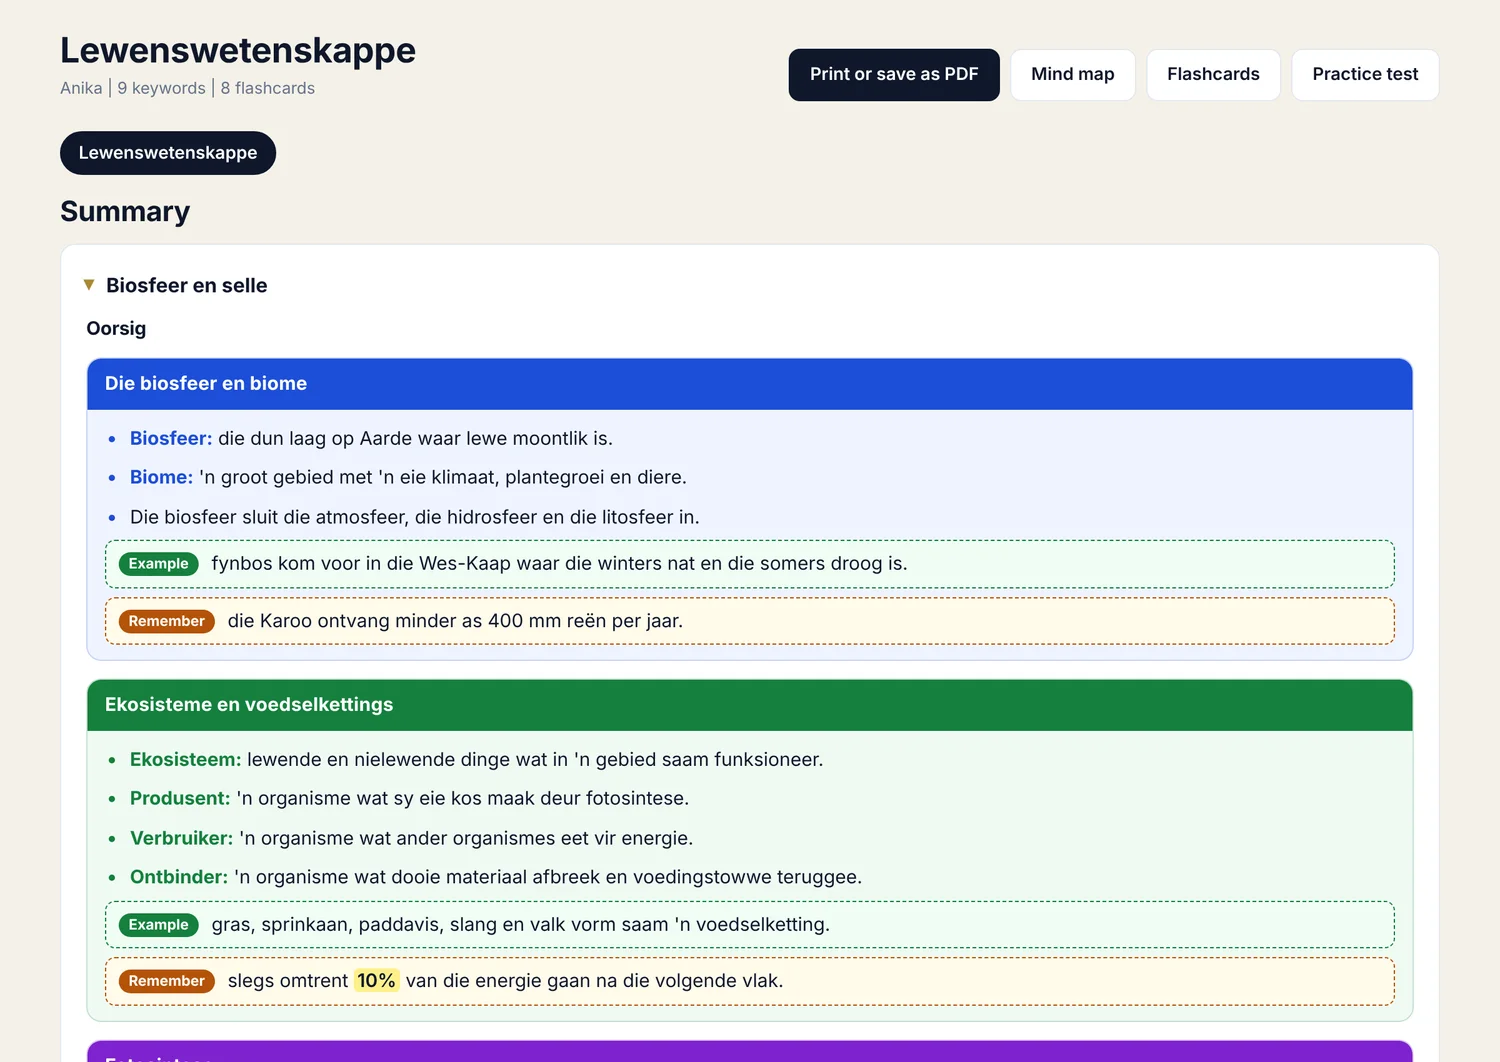This screenshot has width=1500, height=1062.
Task: Click the Verbruiker keyword term
Action: [x=181, y=839]
